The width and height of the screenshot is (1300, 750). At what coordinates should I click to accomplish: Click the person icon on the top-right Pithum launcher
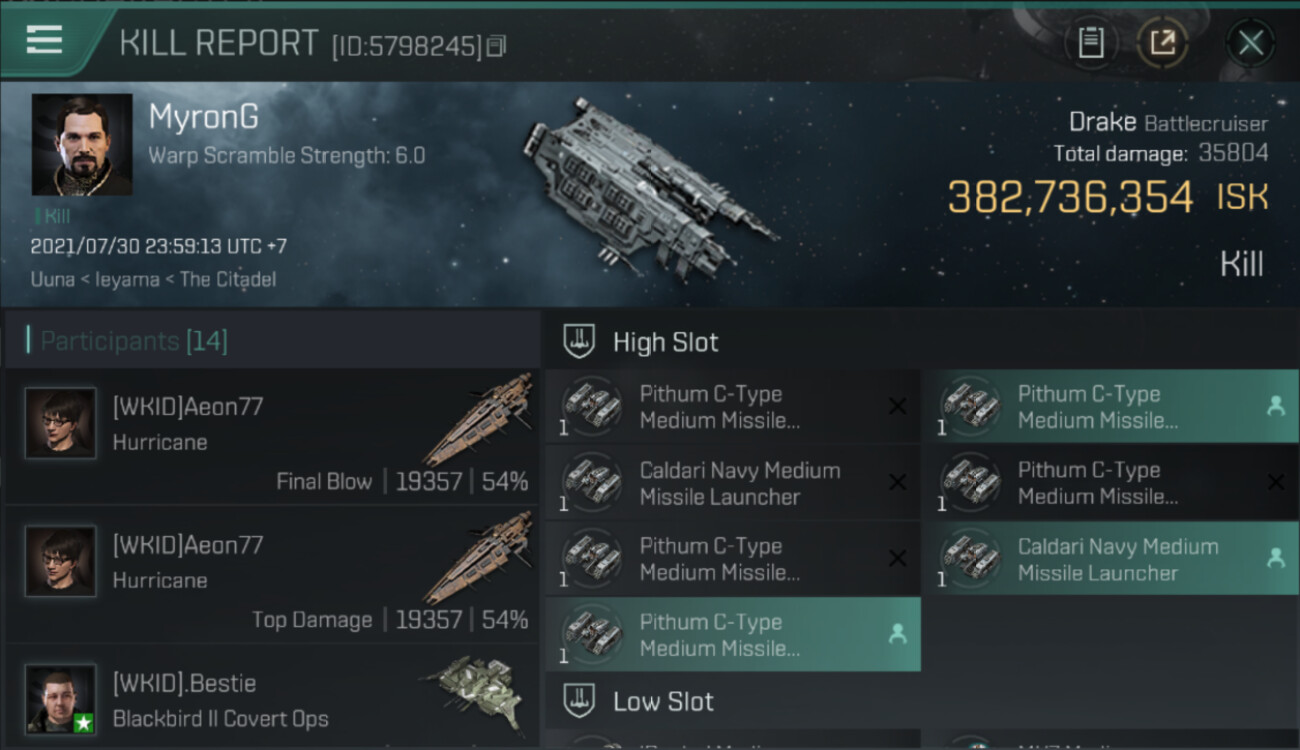tap(1275, 406)
